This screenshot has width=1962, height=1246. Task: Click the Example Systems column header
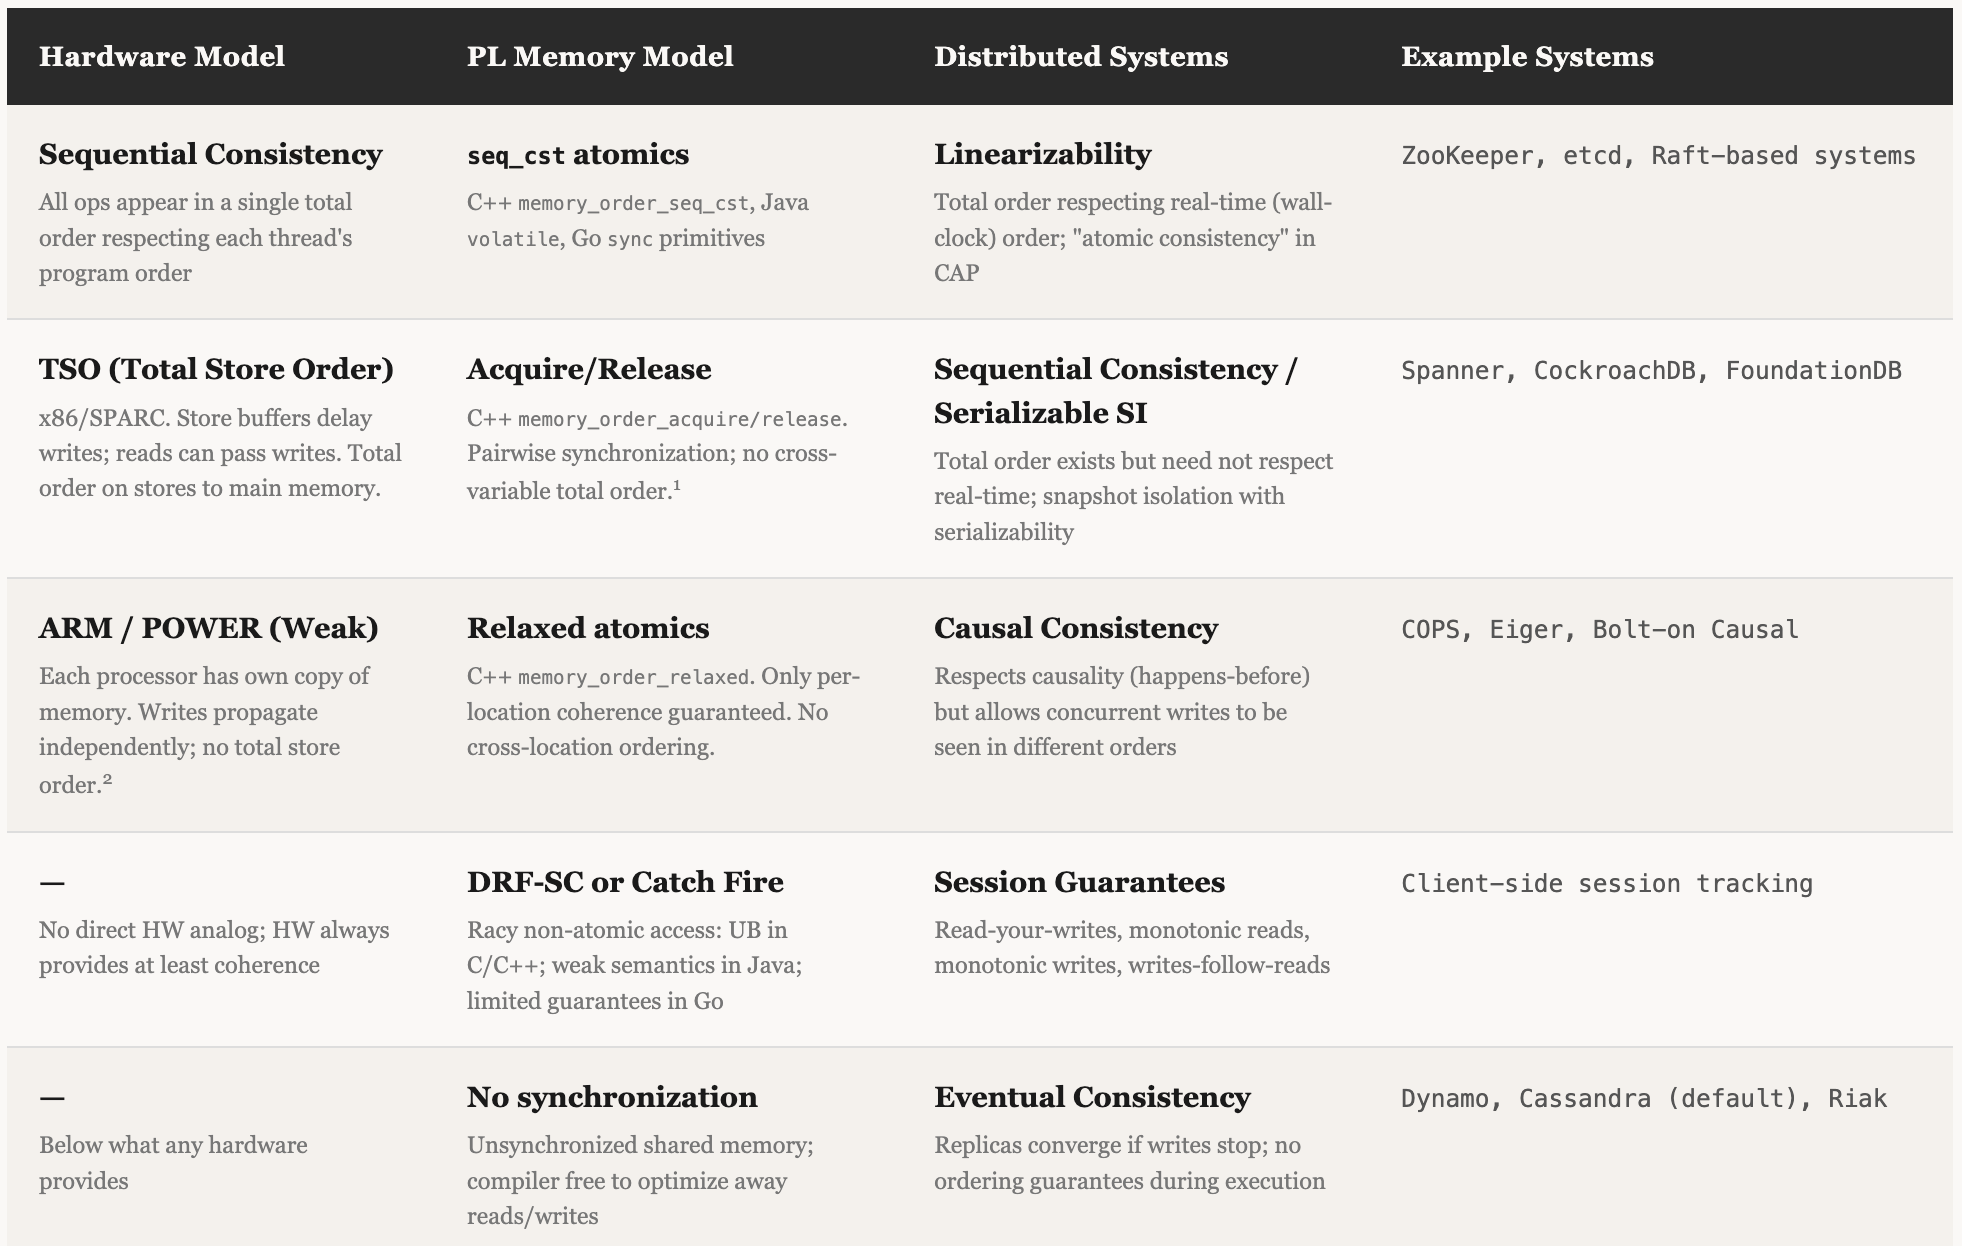click(x=1526, y=56)
